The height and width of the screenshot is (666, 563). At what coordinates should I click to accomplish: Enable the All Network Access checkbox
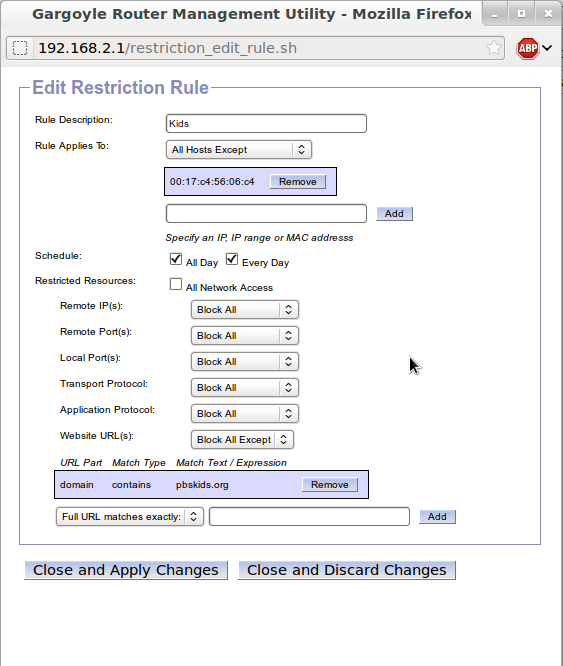175,284
